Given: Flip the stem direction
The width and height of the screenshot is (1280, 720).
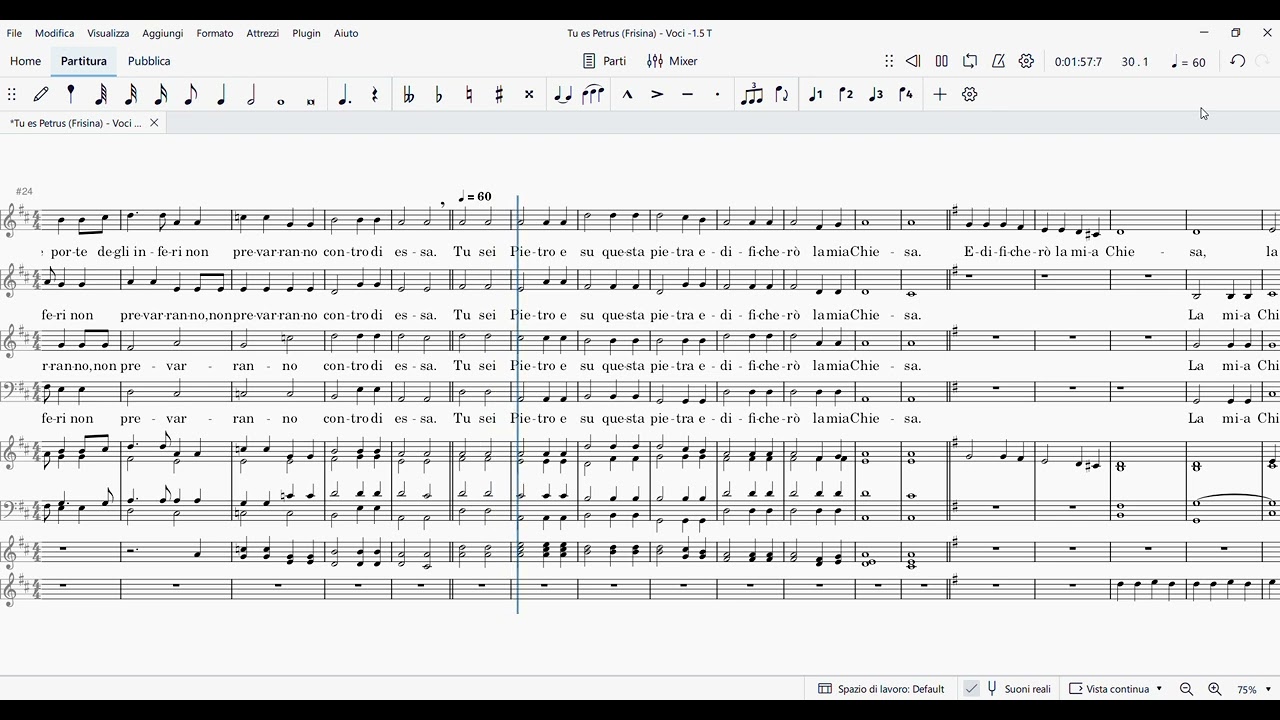Looking at the screenshot, I should pyautogui.click(x=782, y=94).
